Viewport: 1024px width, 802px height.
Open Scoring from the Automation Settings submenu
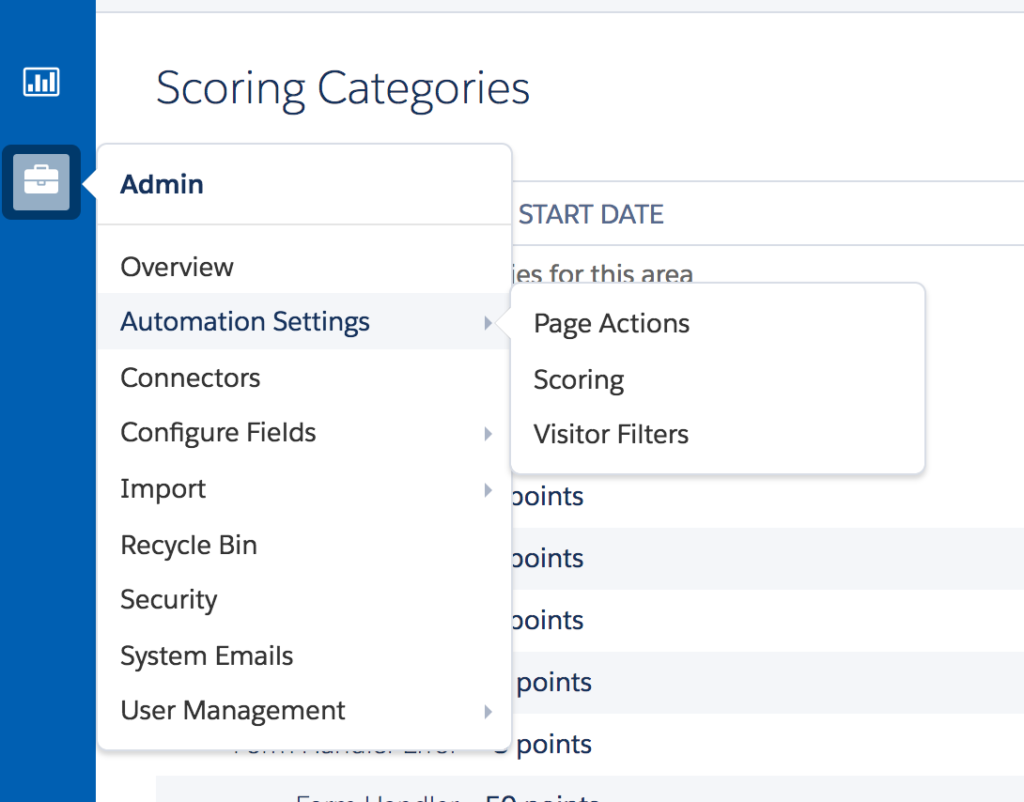tap(578, 379)
